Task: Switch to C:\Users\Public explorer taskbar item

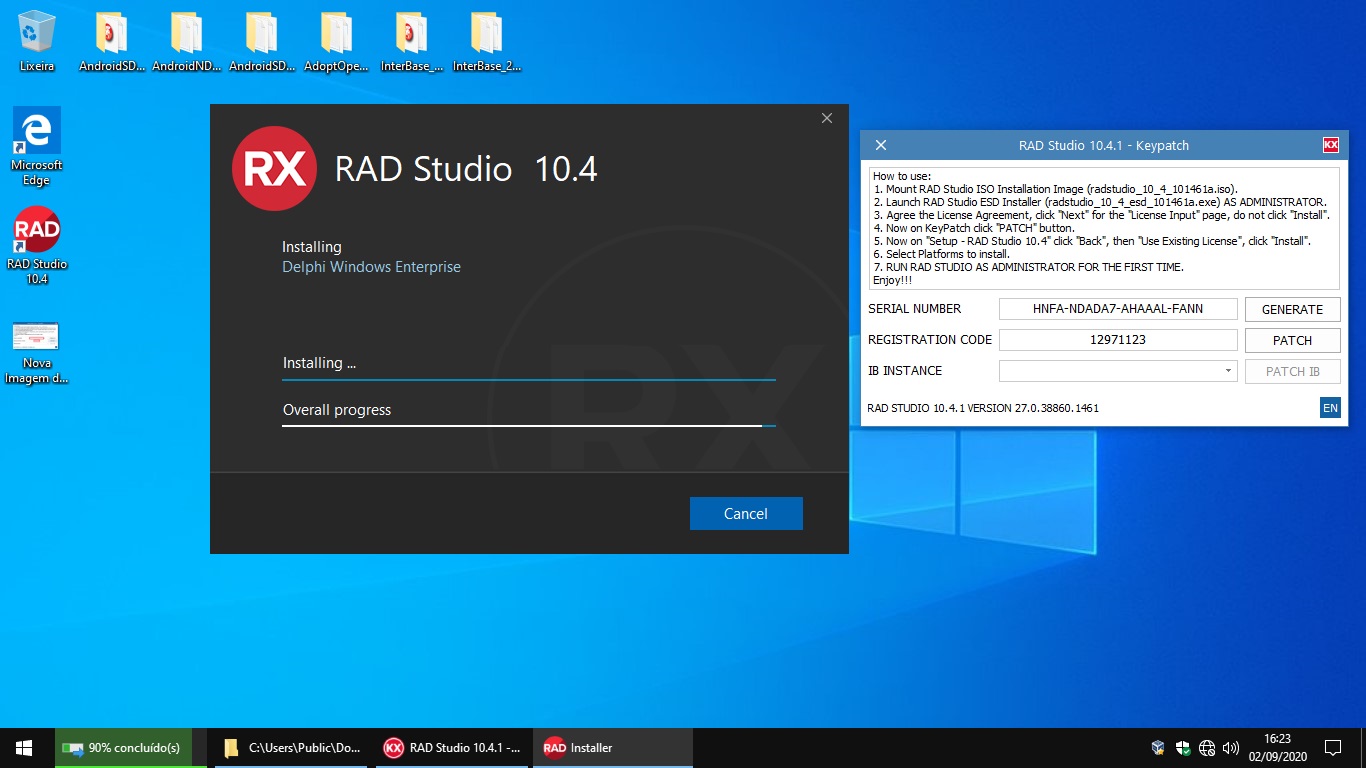Action: 290,748
